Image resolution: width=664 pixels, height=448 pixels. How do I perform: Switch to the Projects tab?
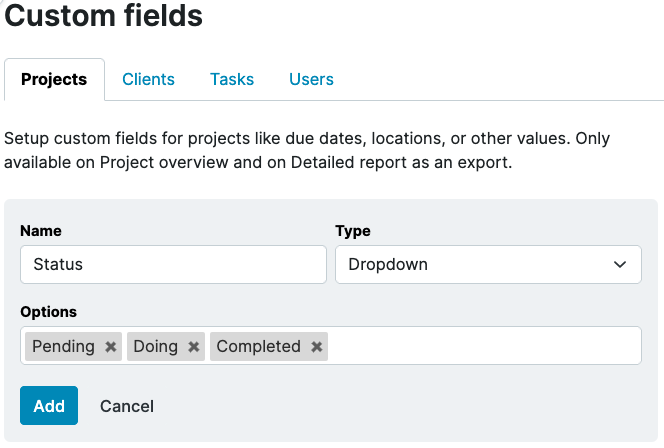54,80
